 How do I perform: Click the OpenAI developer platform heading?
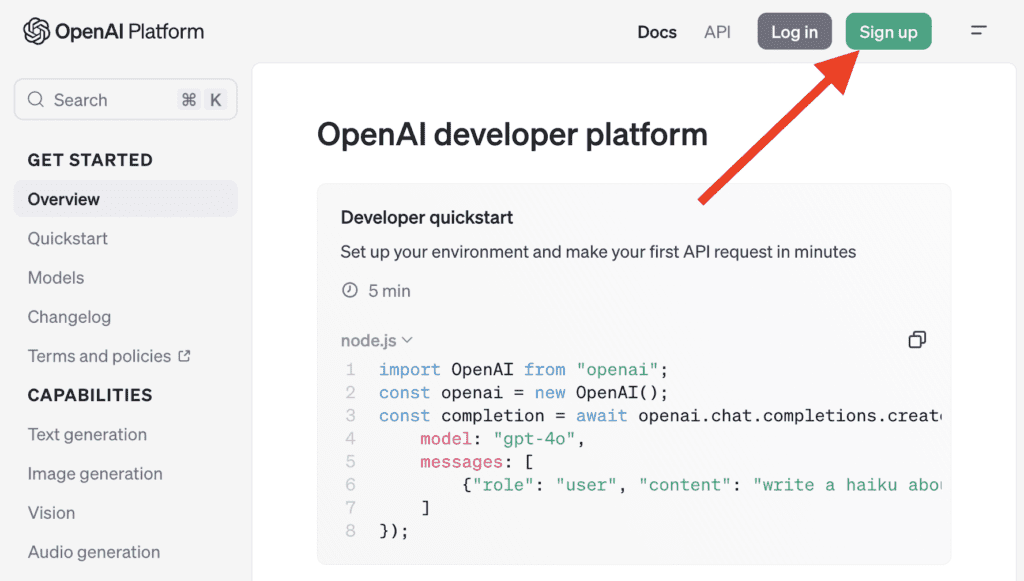coord(512,135)
